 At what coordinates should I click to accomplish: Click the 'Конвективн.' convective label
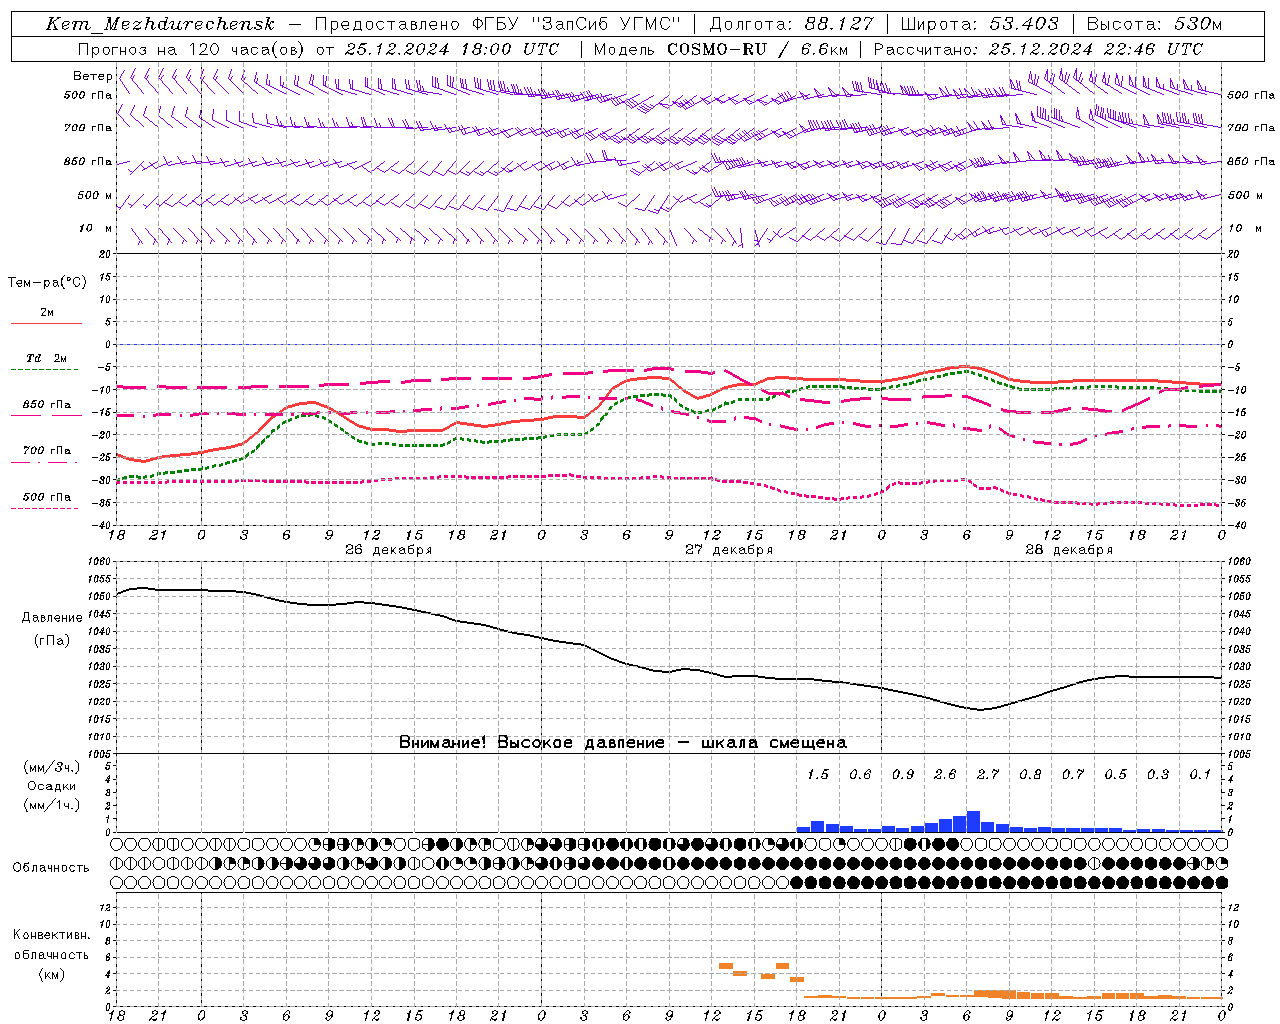pos(52,935)
